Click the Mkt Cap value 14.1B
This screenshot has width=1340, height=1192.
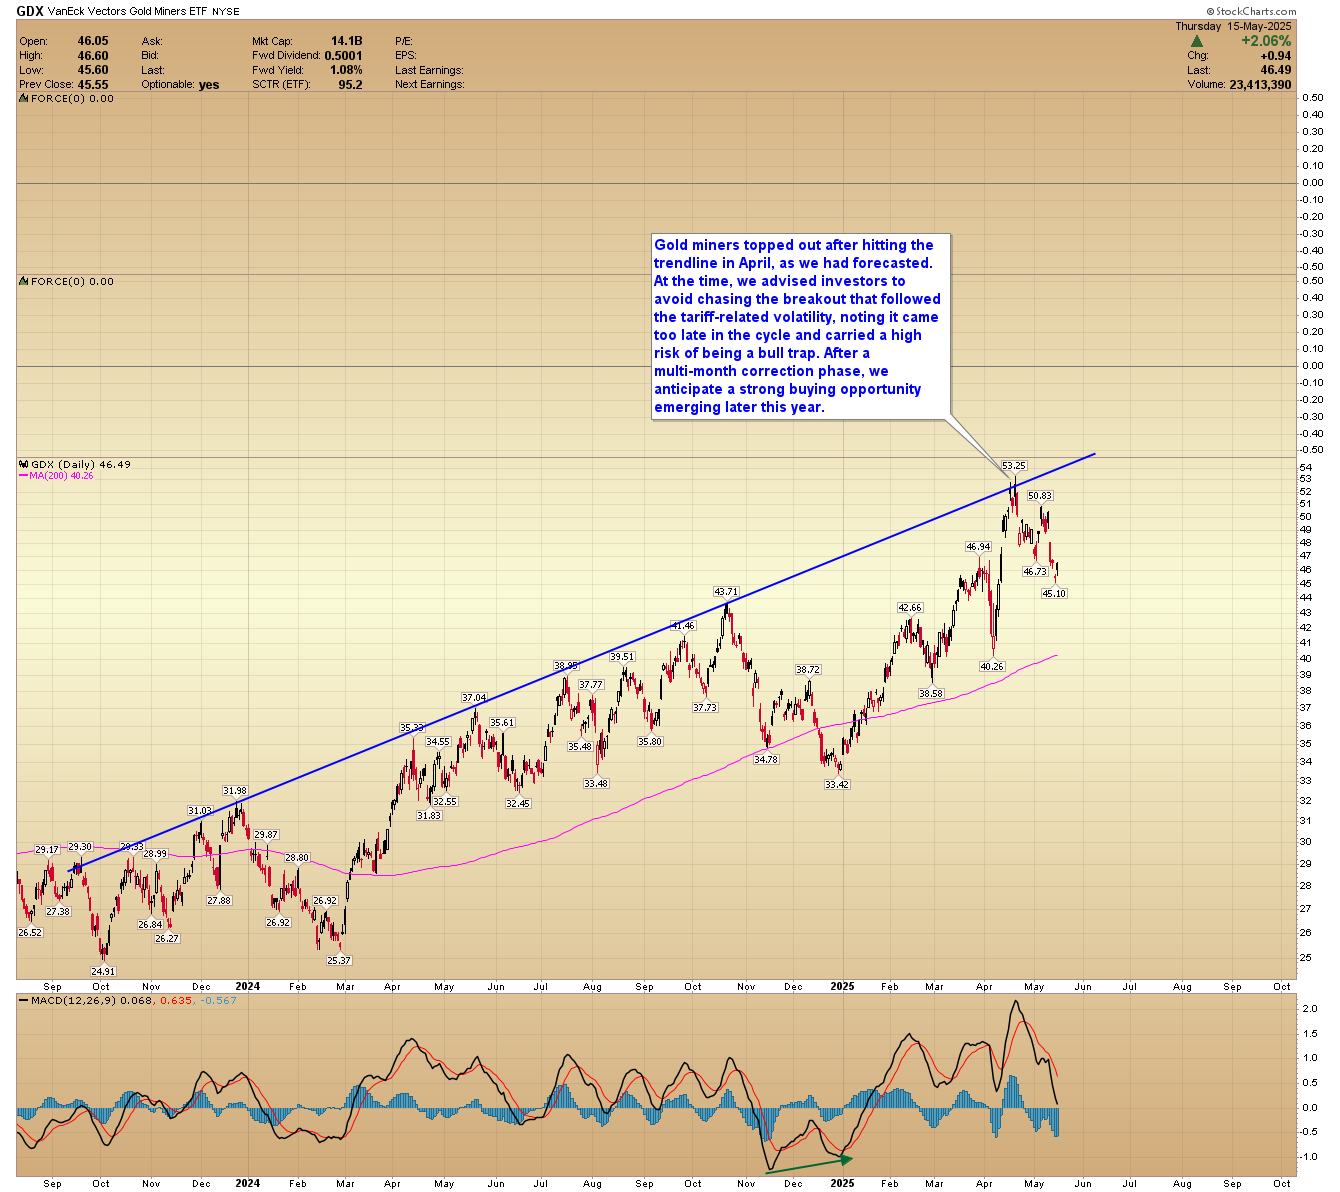[x=346, y=41]
